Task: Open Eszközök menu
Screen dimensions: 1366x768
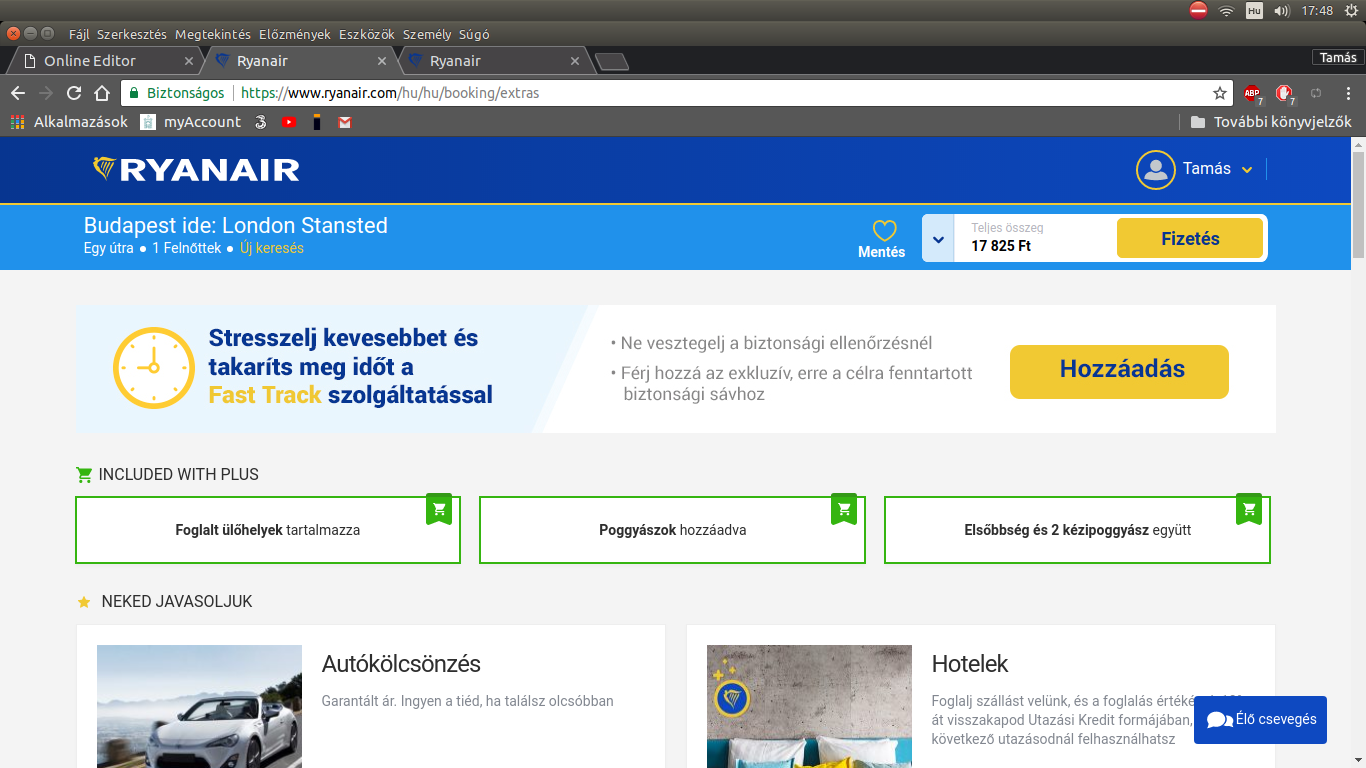Action: (x=367, y=34)
